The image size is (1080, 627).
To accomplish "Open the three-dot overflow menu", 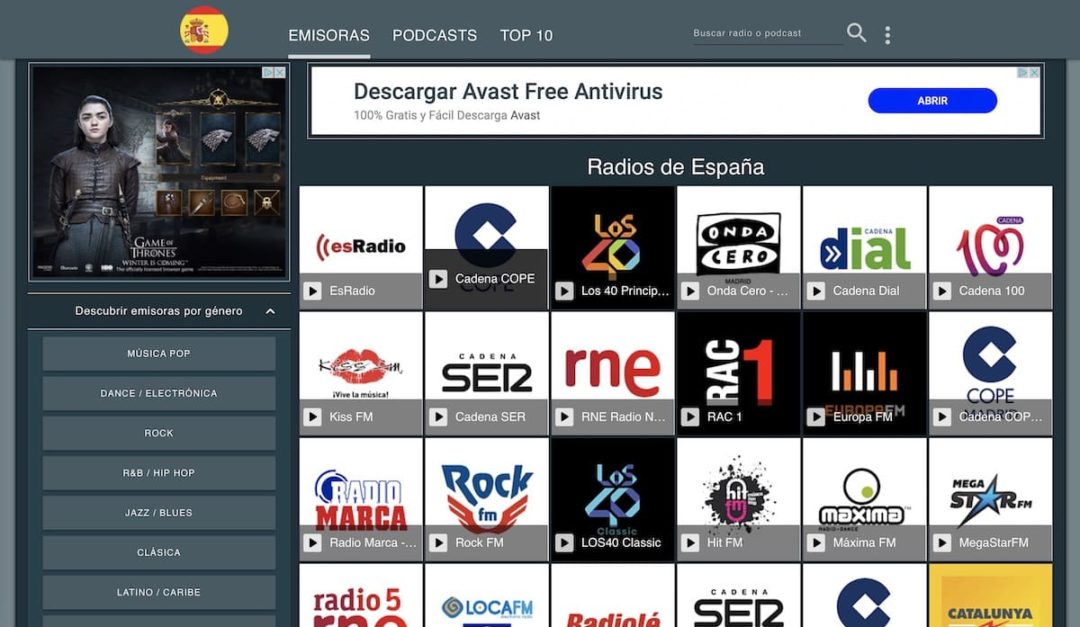I will click(x=887, y=33).
